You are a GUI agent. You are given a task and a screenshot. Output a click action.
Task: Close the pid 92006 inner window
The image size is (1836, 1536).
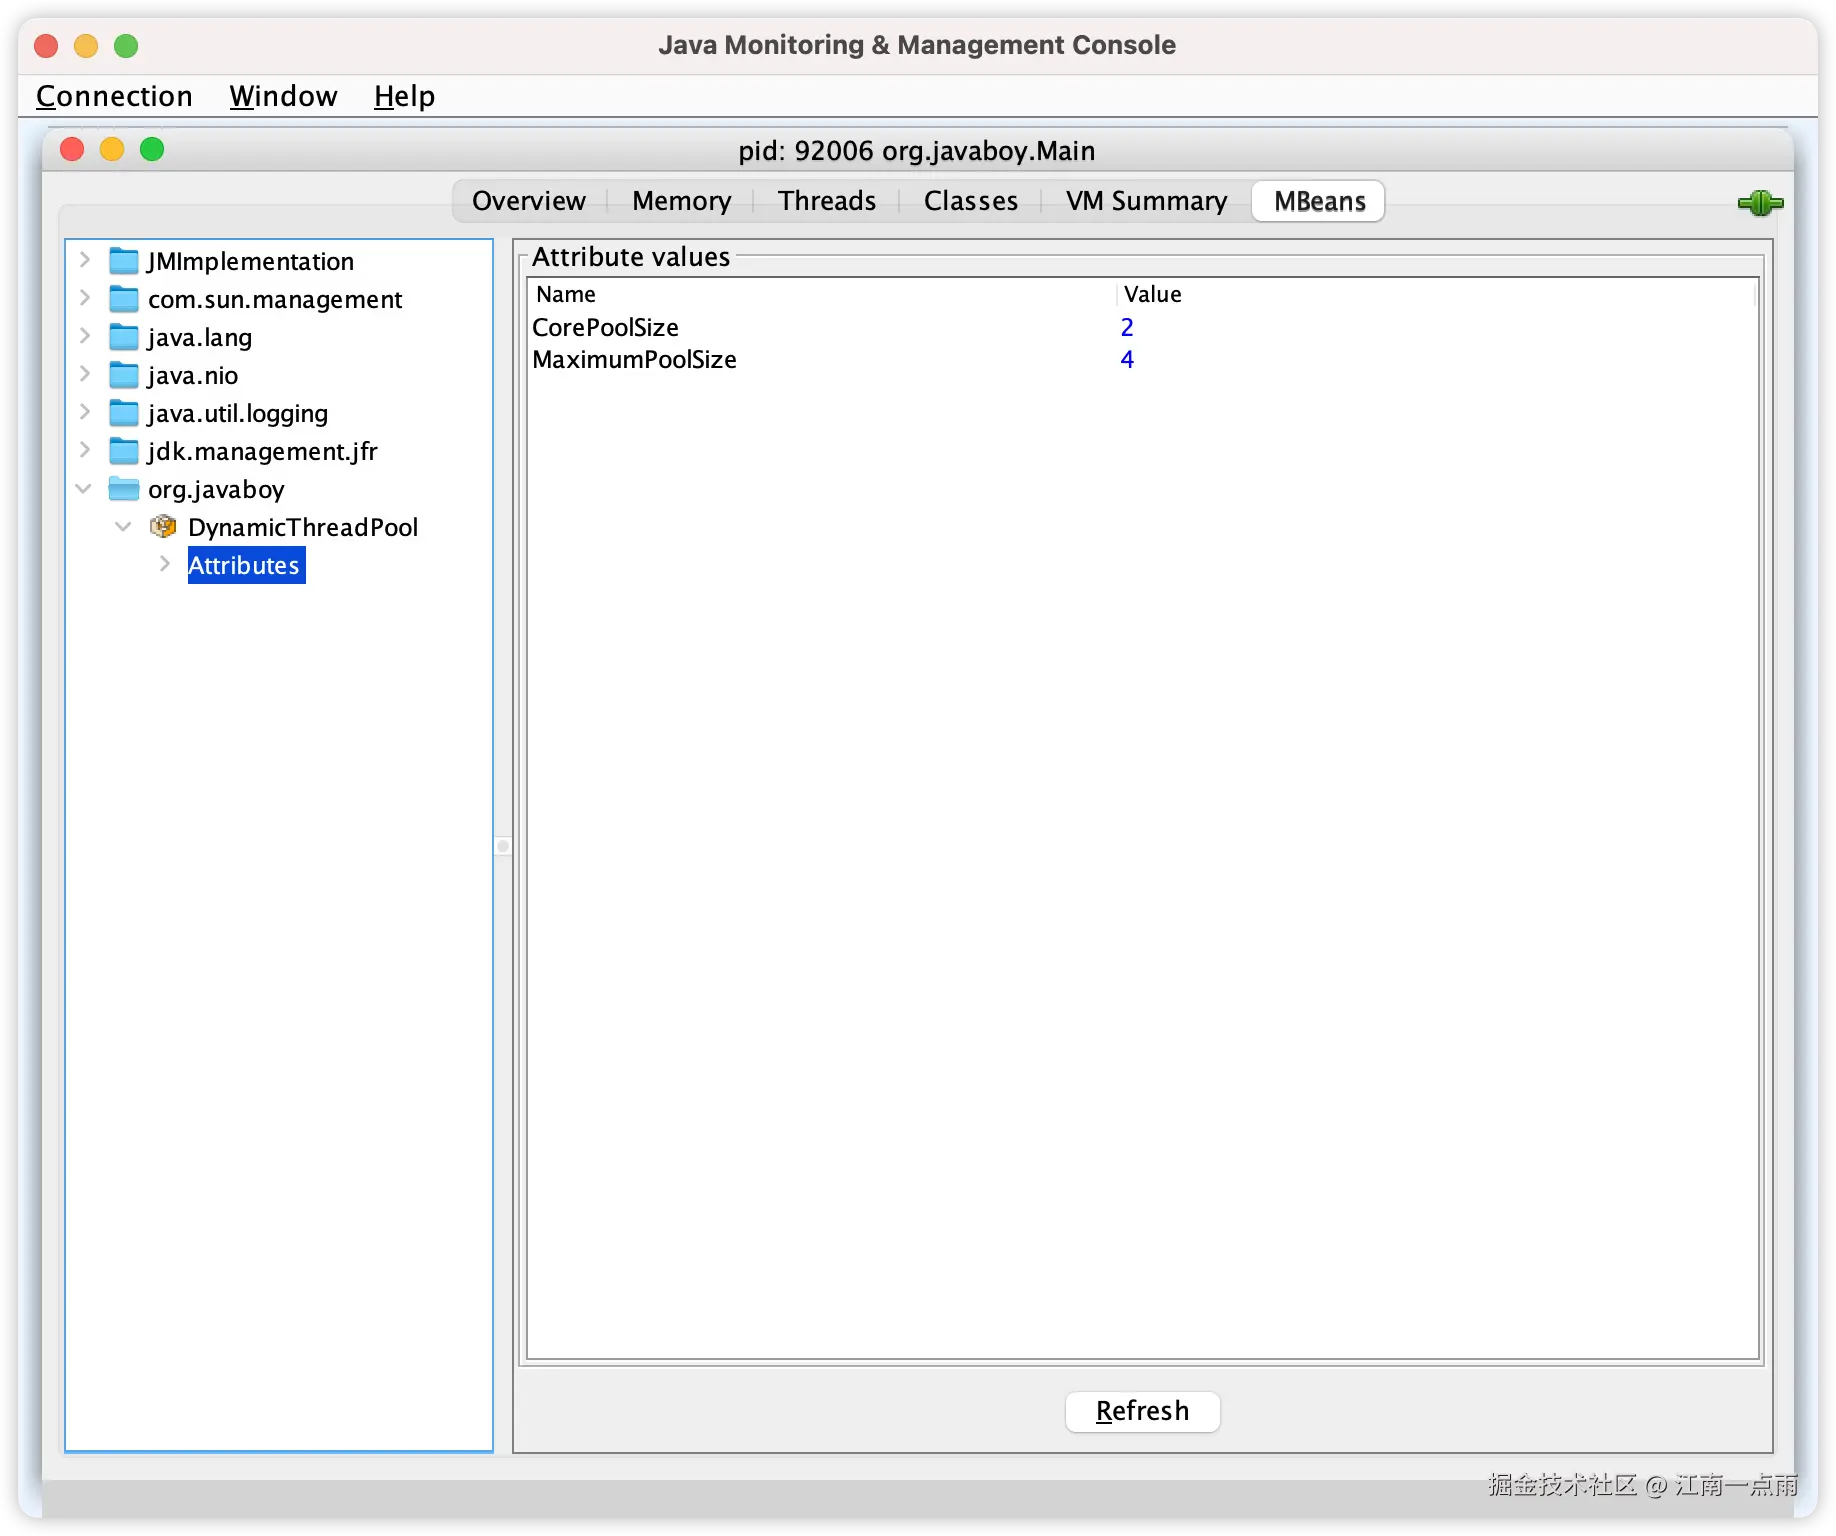(x=72, y=149)
